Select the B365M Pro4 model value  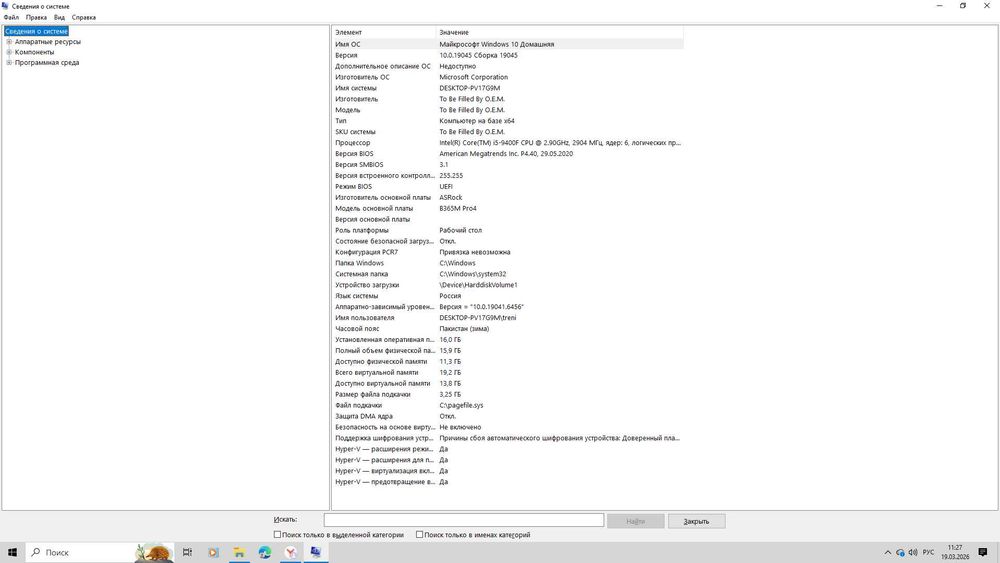458,208
